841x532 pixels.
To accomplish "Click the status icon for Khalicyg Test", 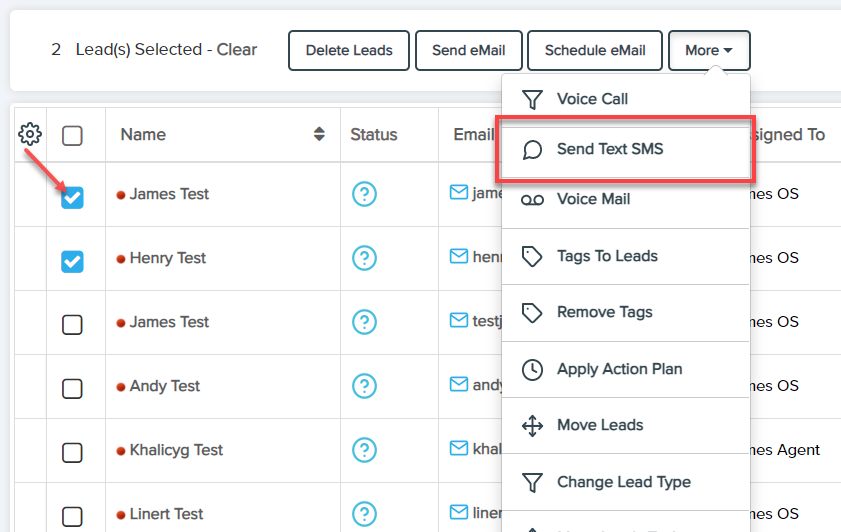I will click(x=364, y=450).
